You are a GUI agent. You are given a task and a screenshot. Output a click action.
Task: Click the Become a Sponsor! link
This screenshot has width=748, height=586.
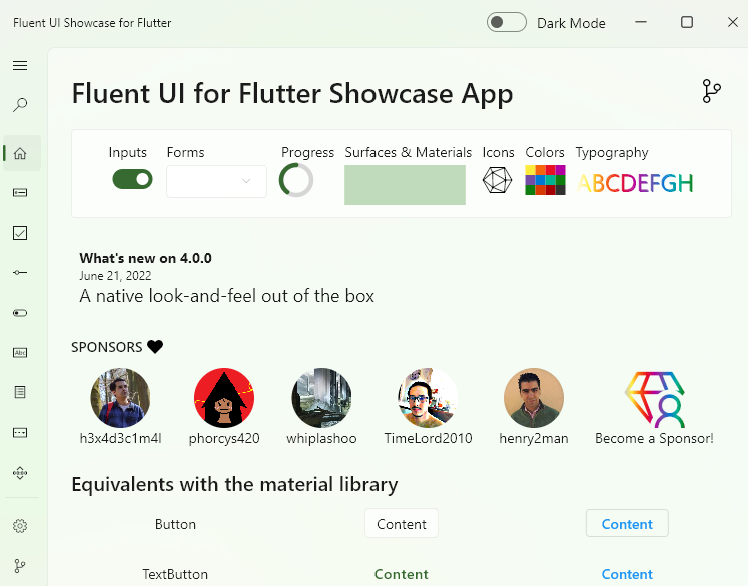tap(654, 438)
